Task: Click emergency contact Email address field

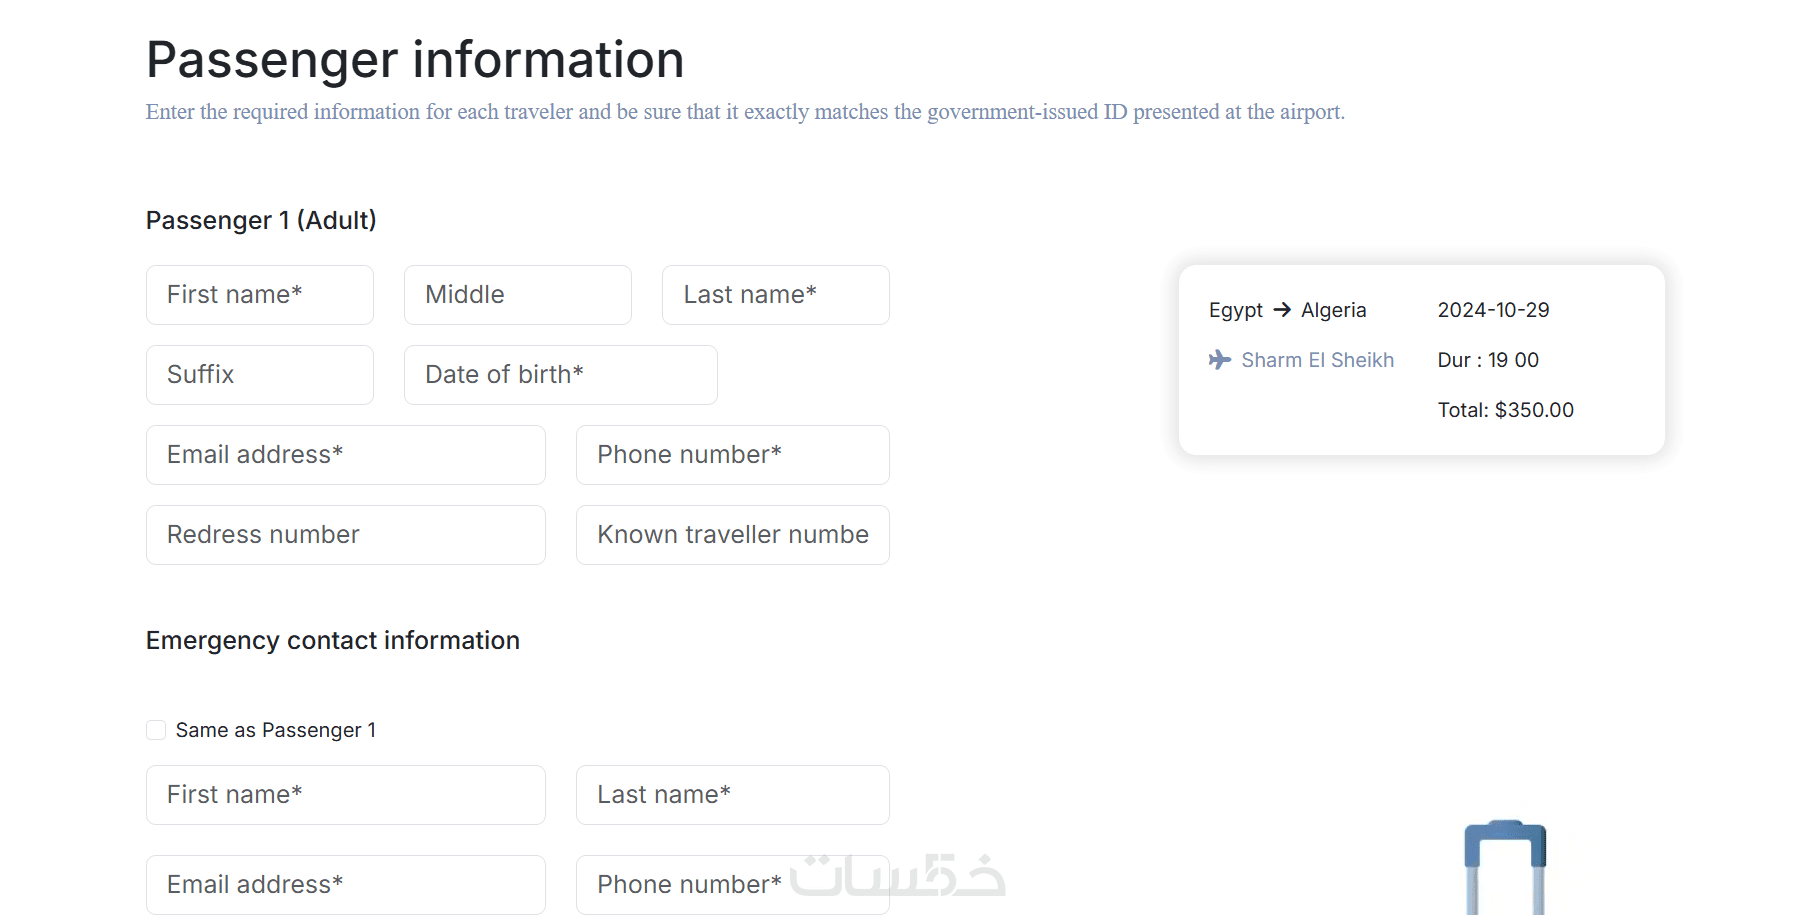Action: pos(345,885)
